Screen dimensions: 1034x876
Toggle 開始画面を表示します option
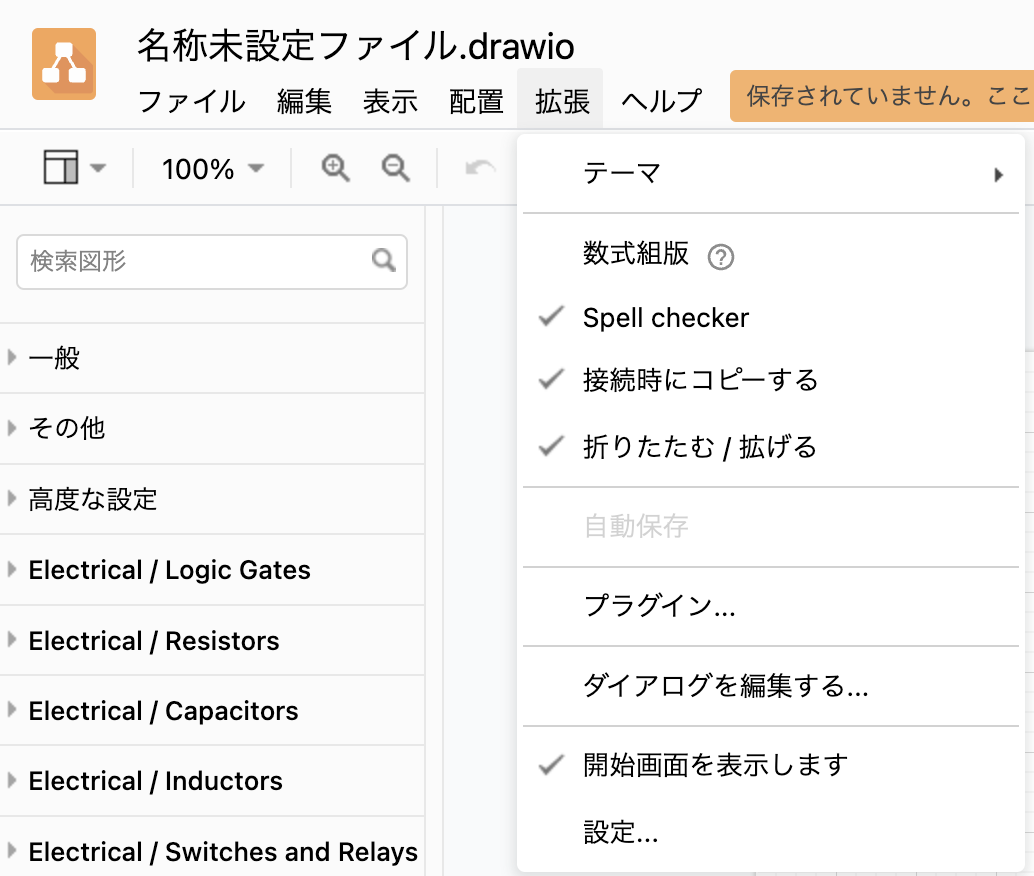point(770,765)
